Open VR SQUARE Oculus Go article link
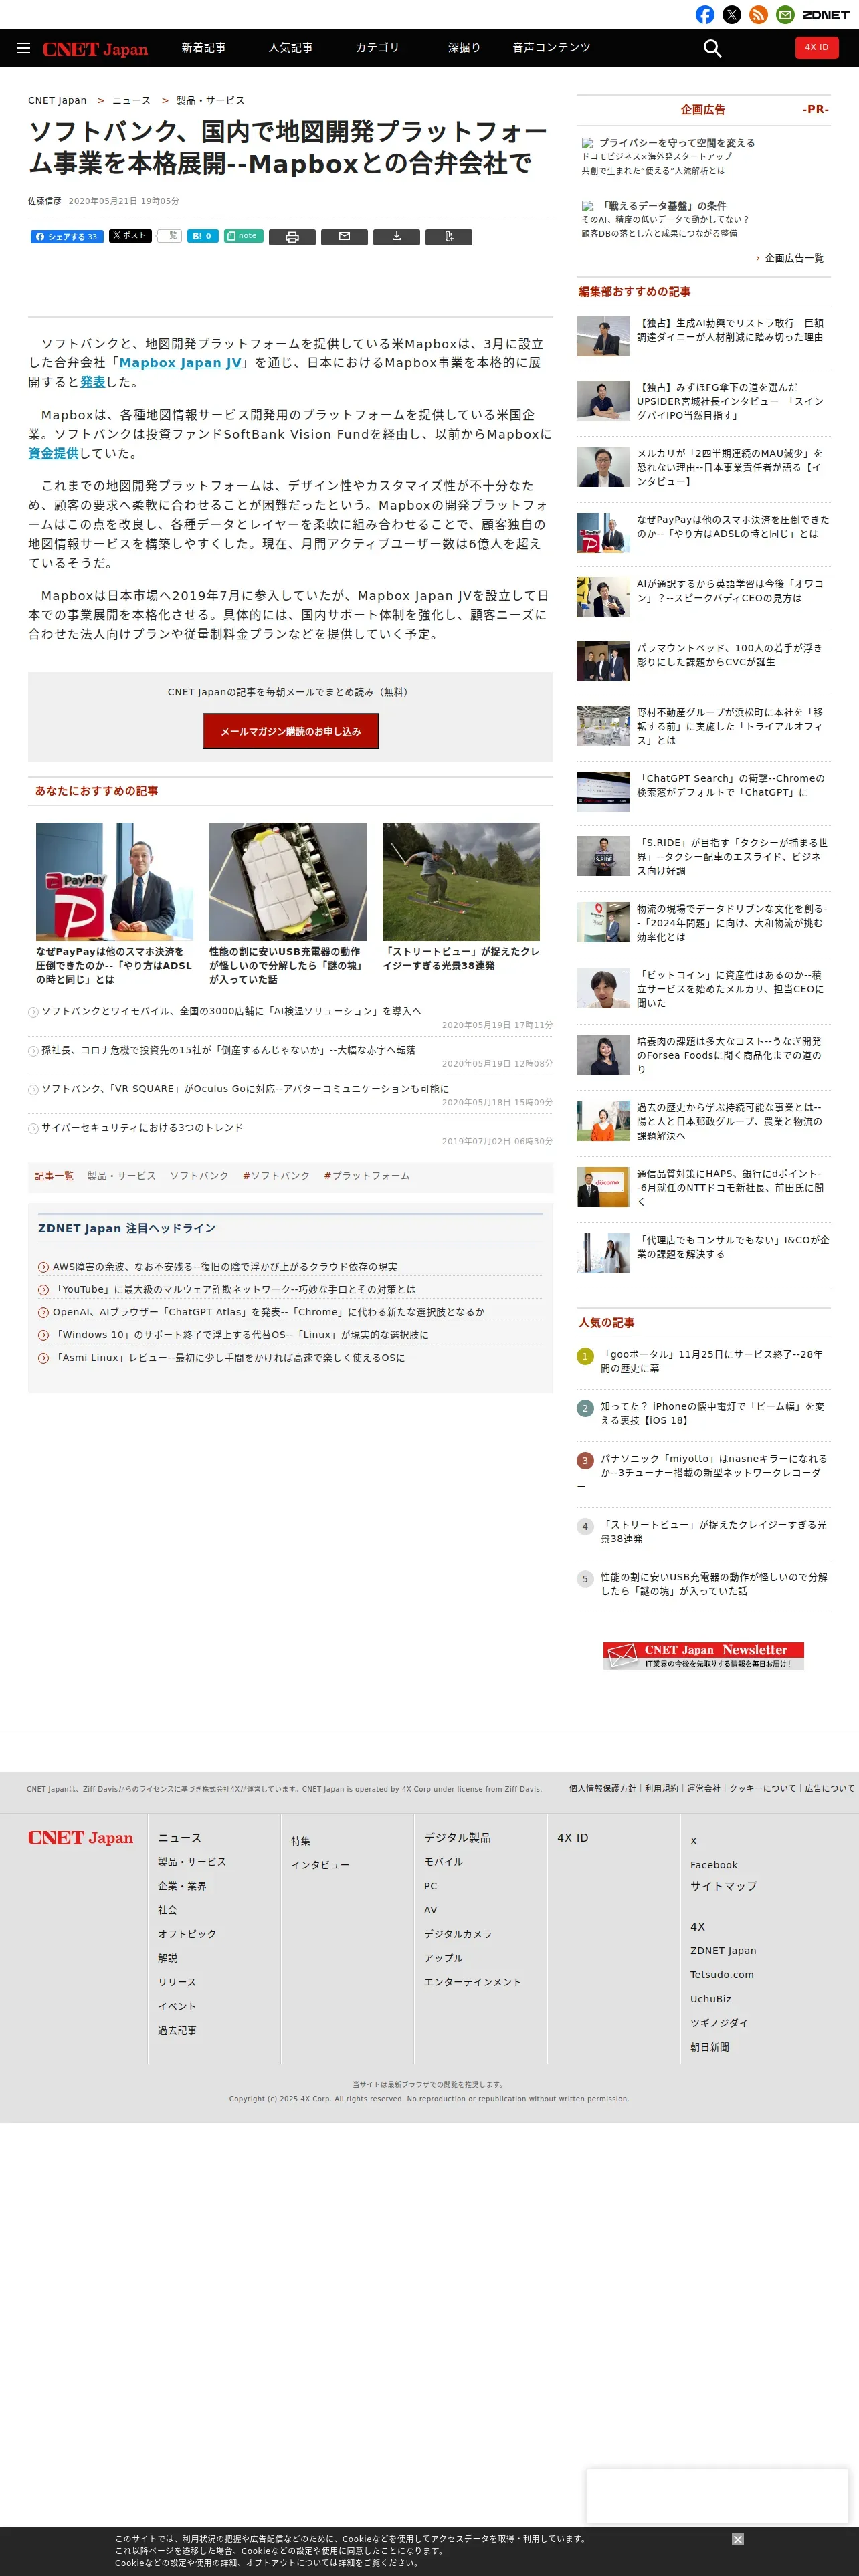 pos(245,1089)
